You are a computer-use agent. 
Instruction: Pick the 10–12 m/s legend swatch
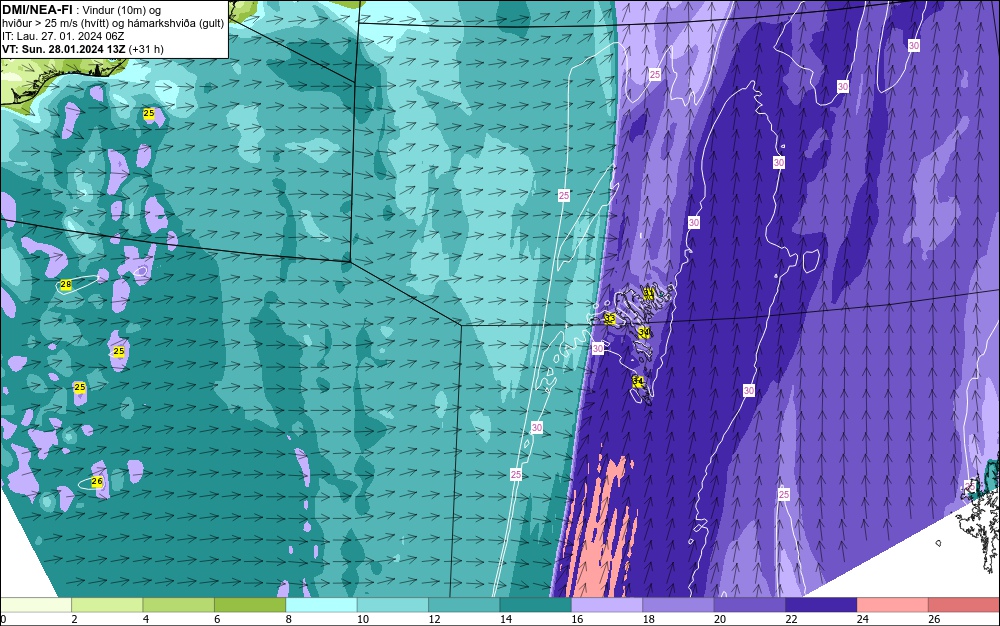tap(393, 605)
